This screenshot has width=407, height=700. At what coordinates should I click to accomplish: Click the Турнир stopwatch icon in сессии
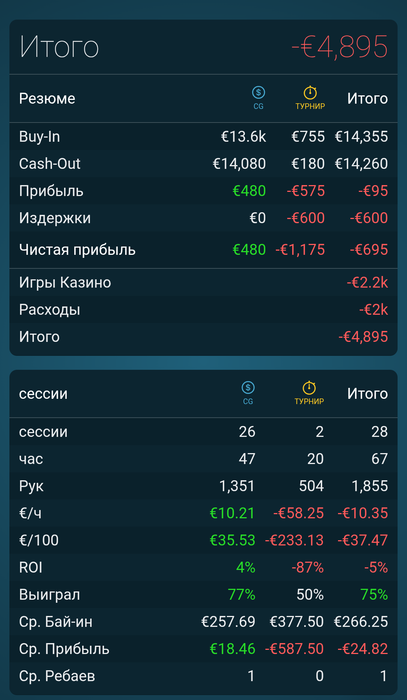click(x=309, y=387)
